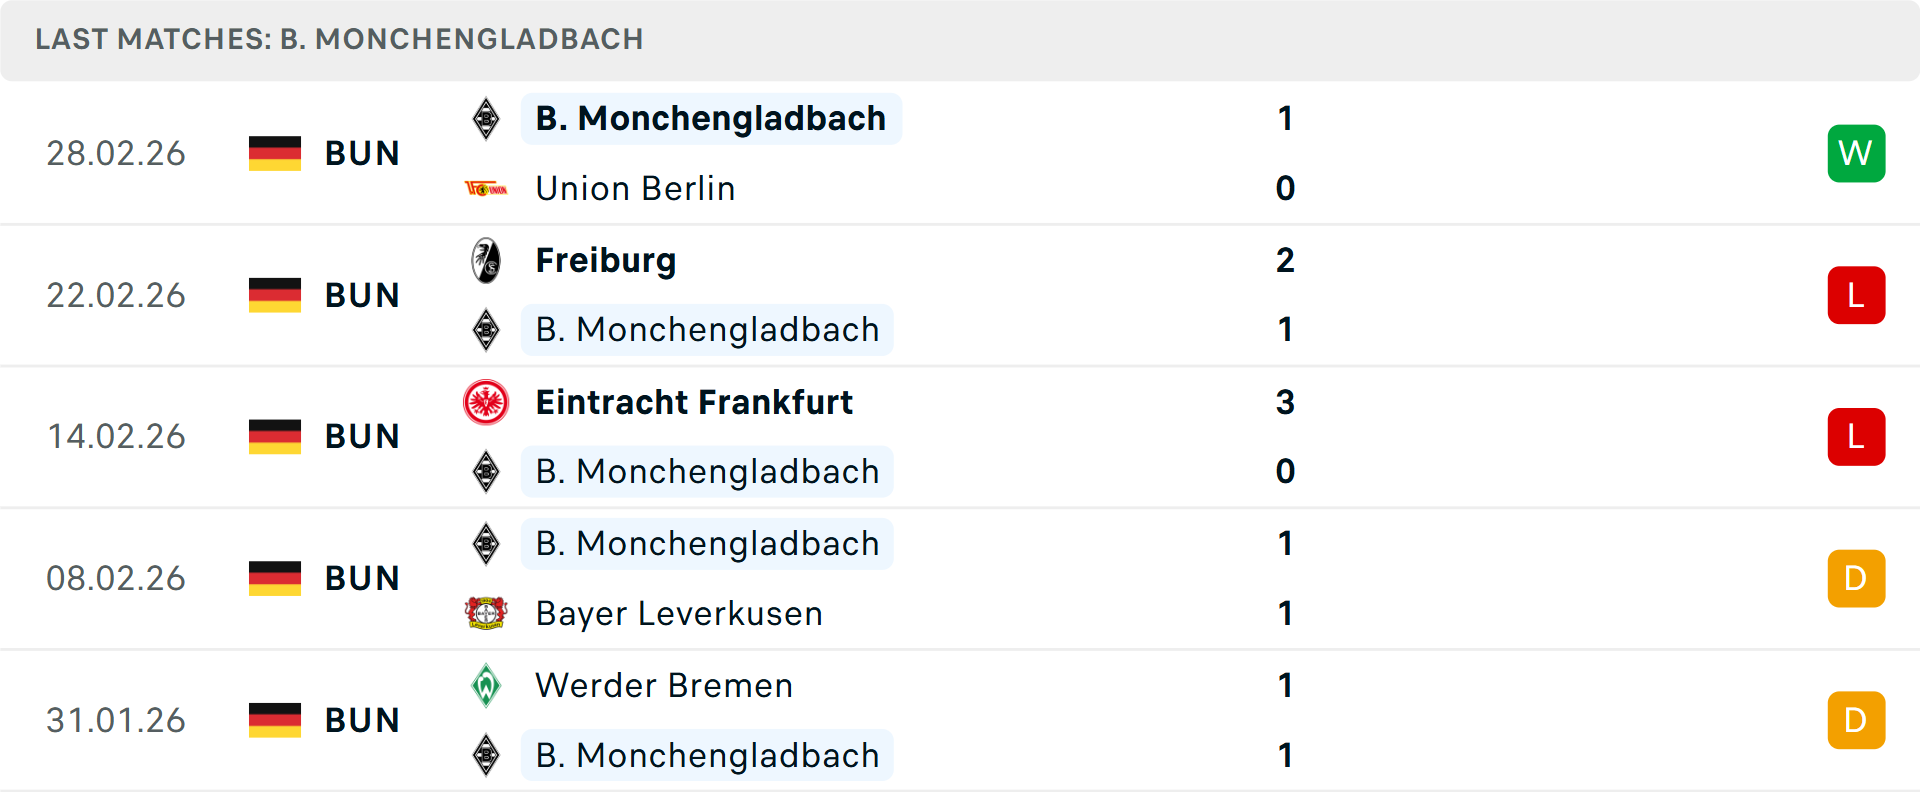Click the German flag beside the 28.02.26 match
1920x792 pixels.
(274, 153)
